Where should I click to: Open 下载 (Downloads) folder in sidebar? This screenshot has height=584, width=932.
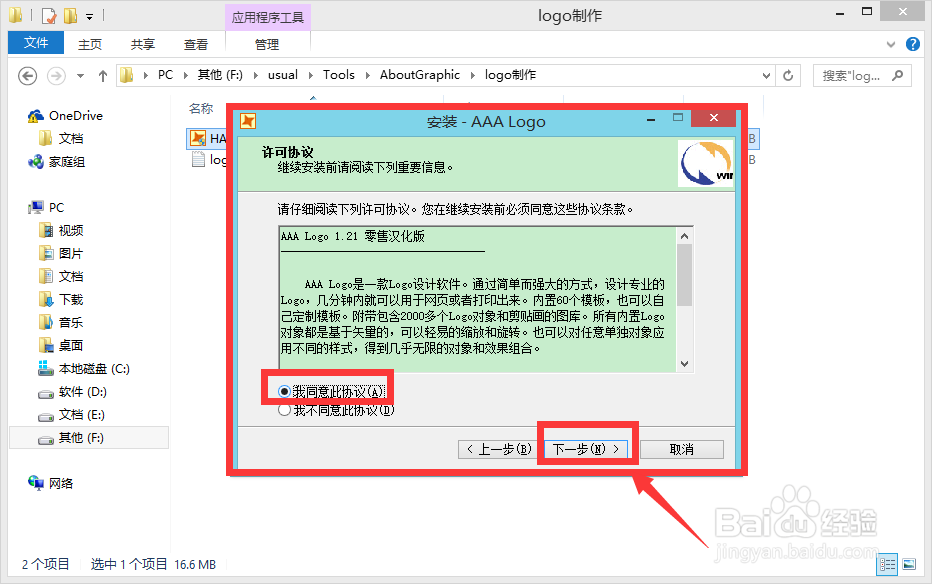pyautogui.click(x=61, y=299)
